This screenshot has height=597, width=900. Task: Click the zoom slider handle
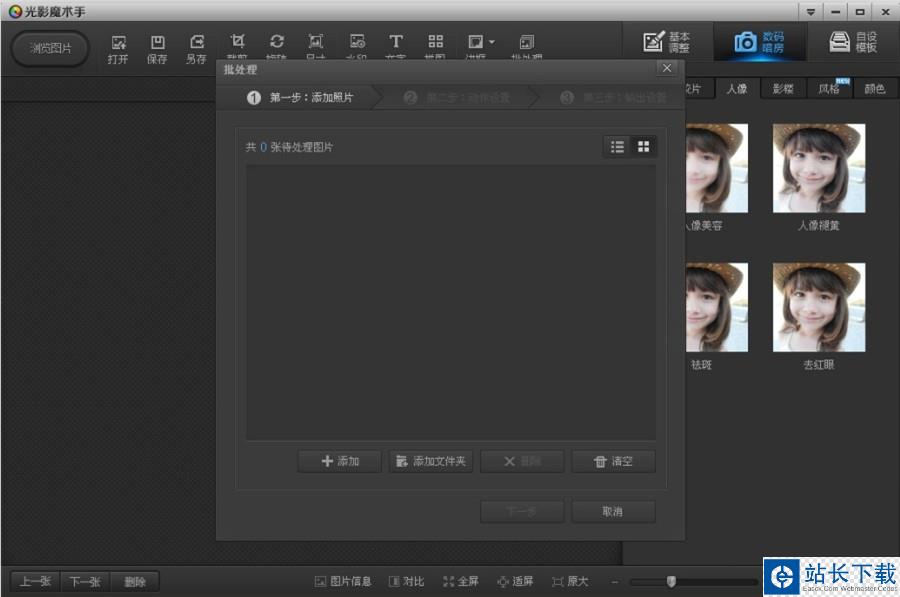point(671,581)
